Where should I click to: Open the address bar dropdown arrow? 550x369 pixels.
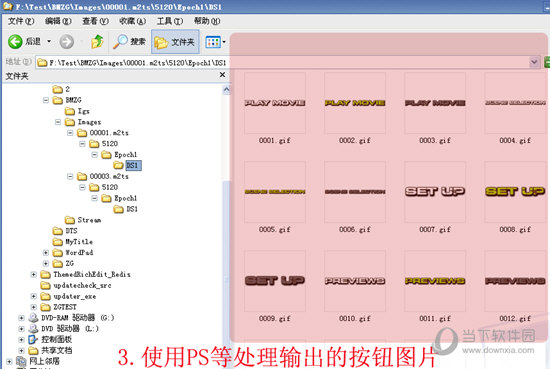tap(534, 62)
